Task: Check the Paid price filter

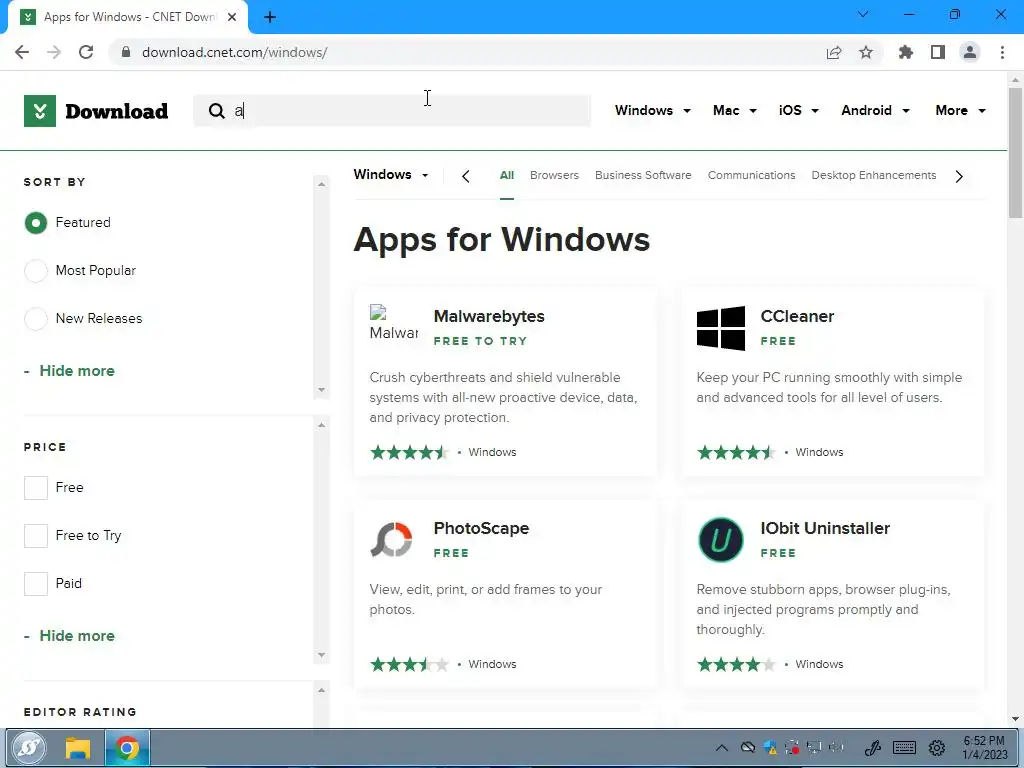Action: (x=36, y=584)
